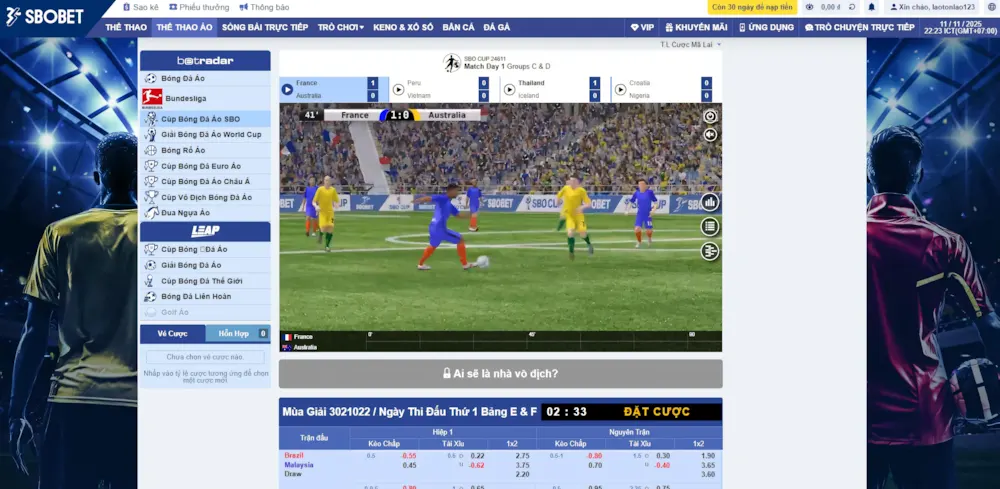Play the Croatia vs Nigeria match
The image size is (1000, 489).
coord(620,89)
